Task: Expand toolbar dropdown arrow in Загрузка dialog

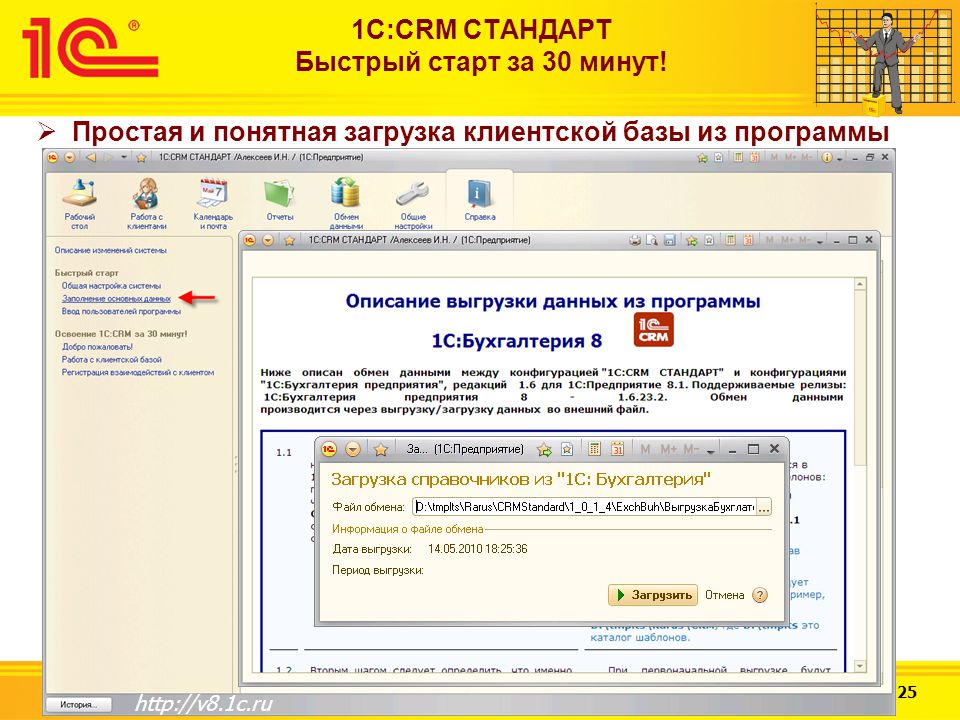Action: [711, 451]
